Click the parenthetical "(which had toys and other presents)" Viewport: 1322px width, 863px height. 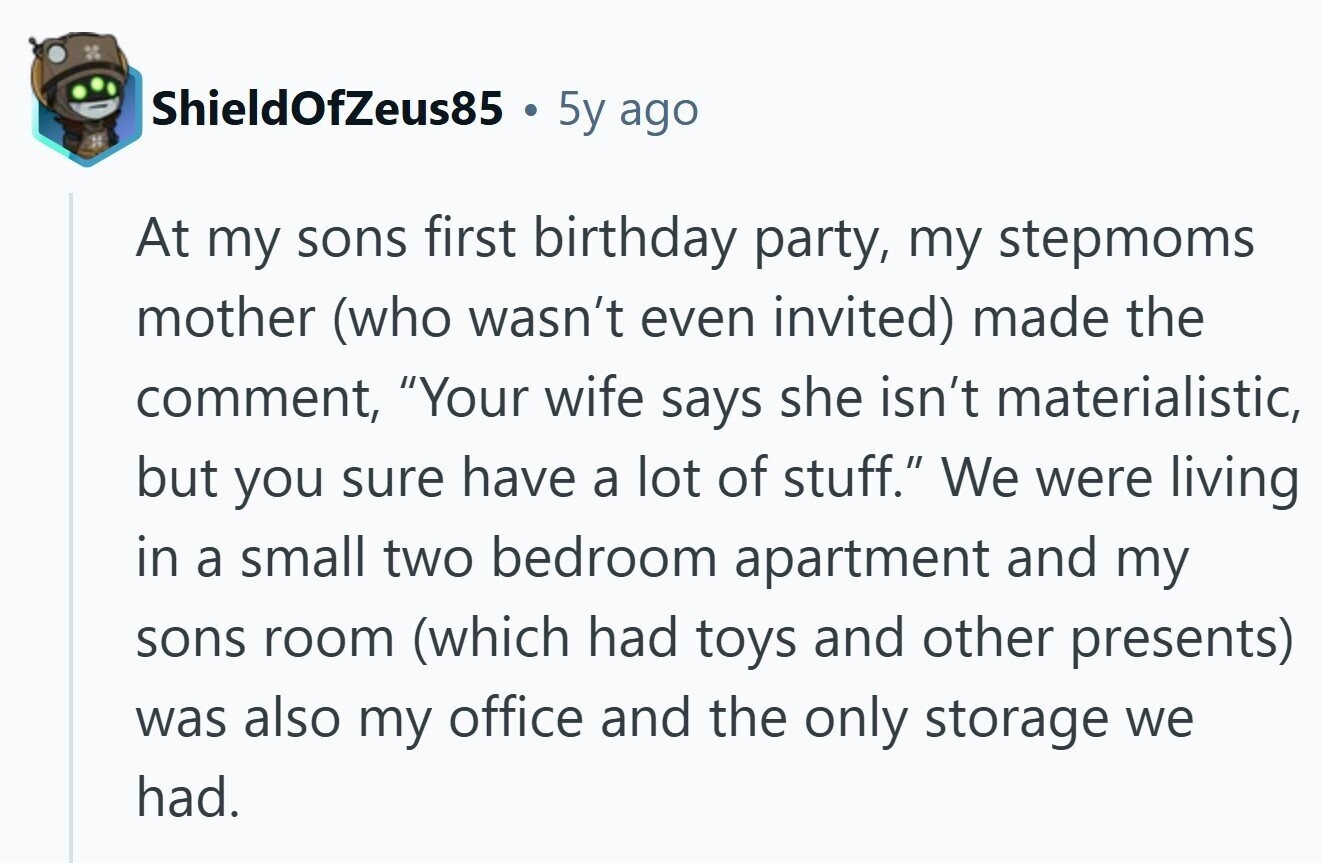click(850, 640)
